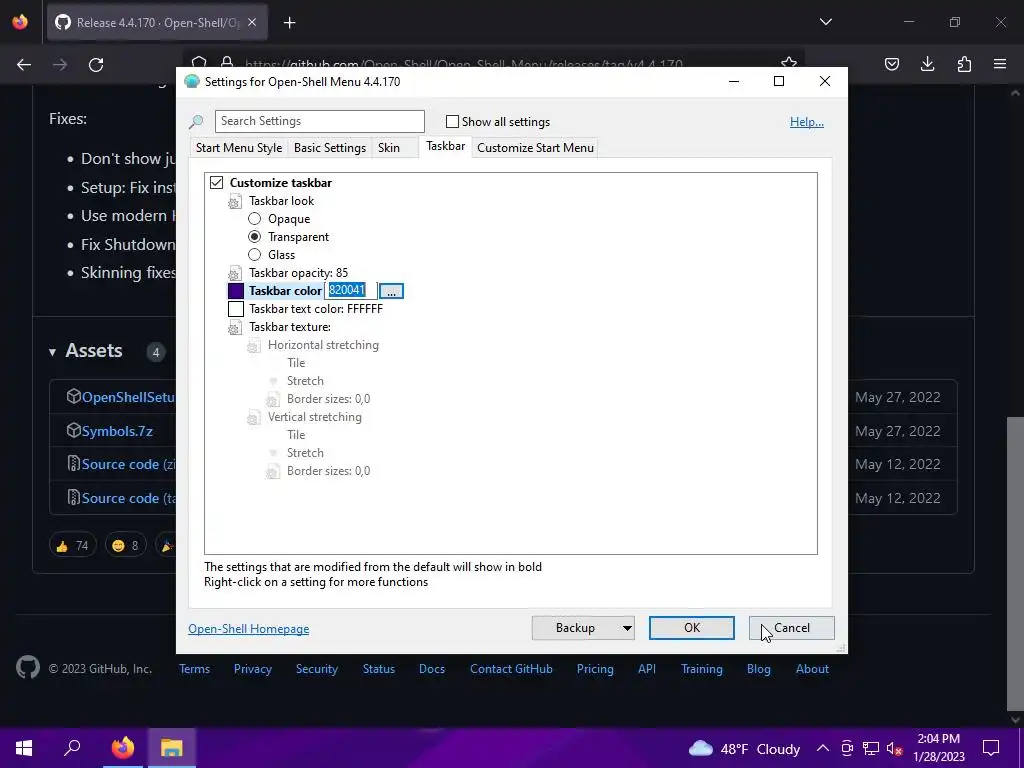Open Firefox extensions menu

tap(964, 64)
